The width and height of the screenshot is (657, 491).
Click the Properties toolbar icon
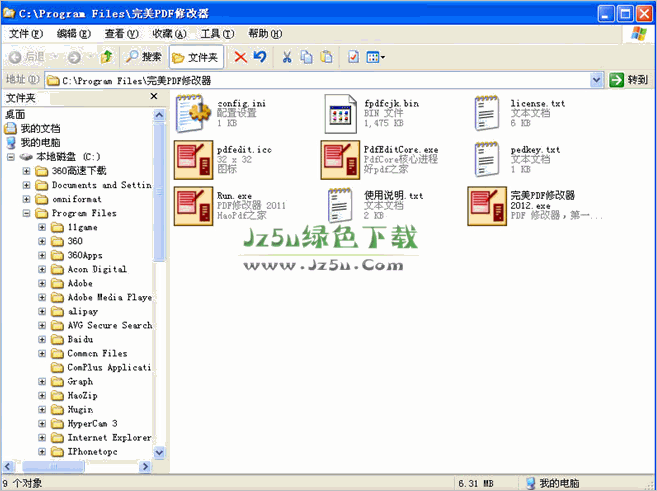click(x=353, y=57)
